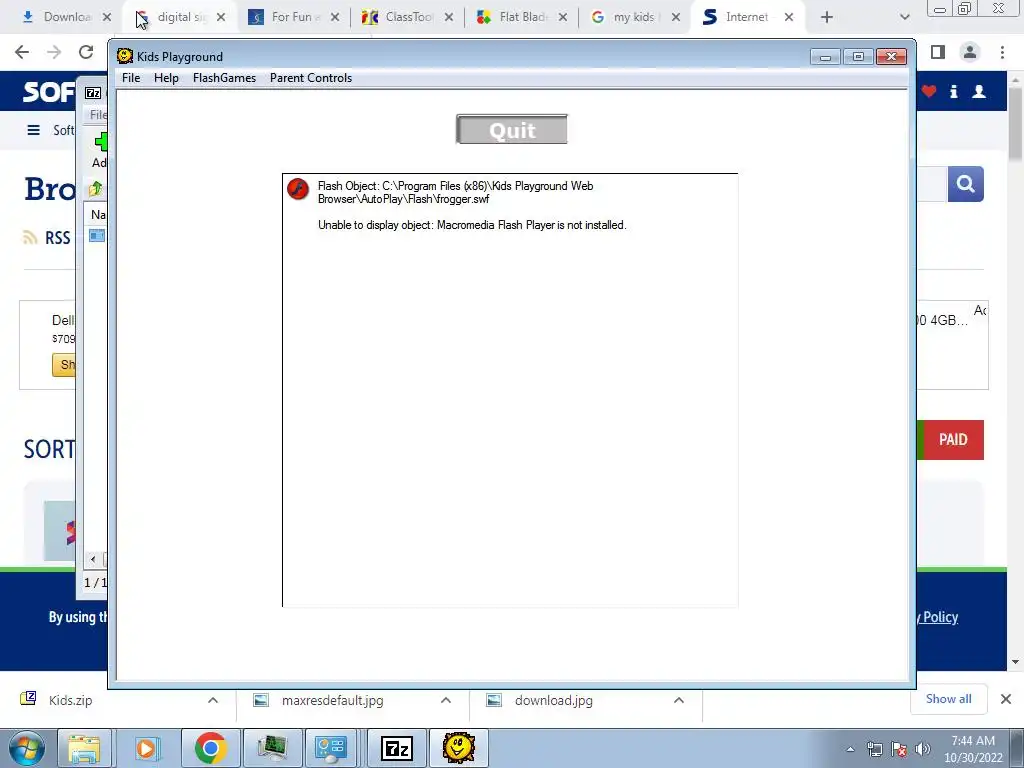Open the Chrome profile avatar

pyautogui.click(x=970, y=52)
